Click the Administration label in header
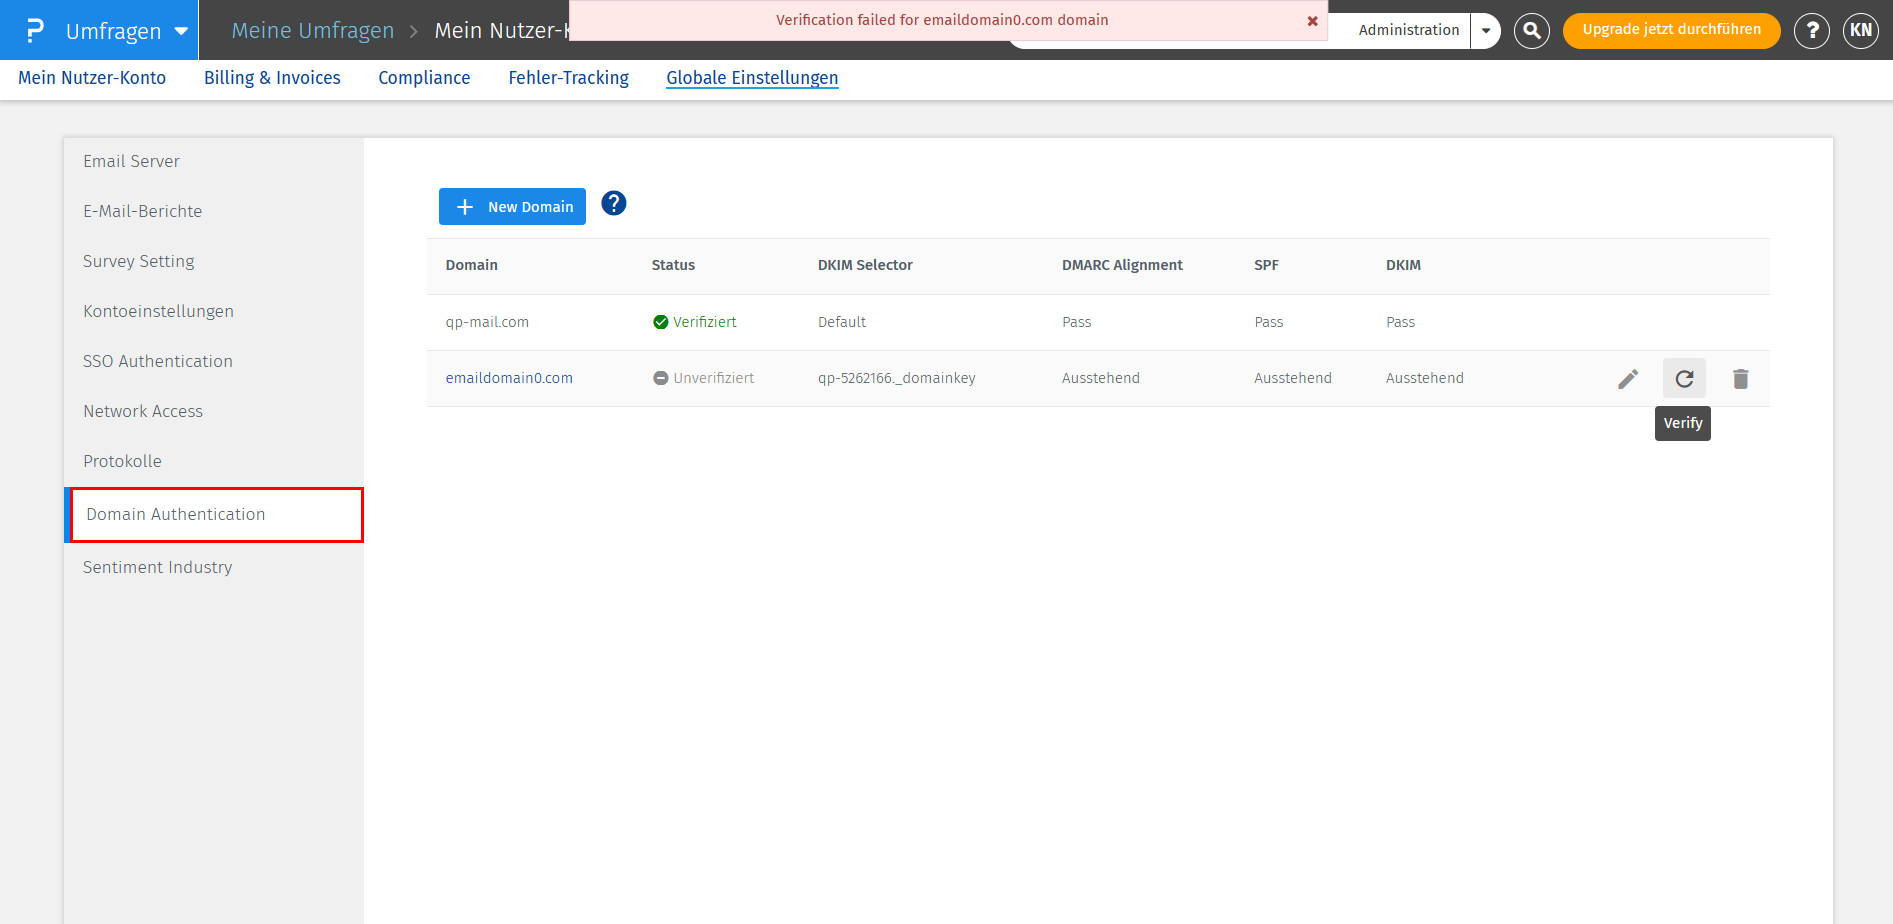This screenshot has width=1893, height=924. pyautogui.click(x=1408, y=30)
